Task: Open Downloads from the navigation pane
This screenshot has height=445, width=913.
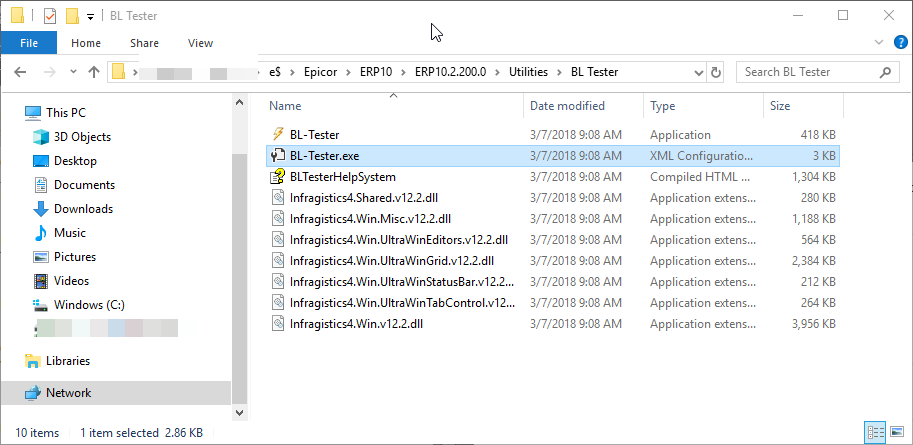Action: [x=83, y=209]
